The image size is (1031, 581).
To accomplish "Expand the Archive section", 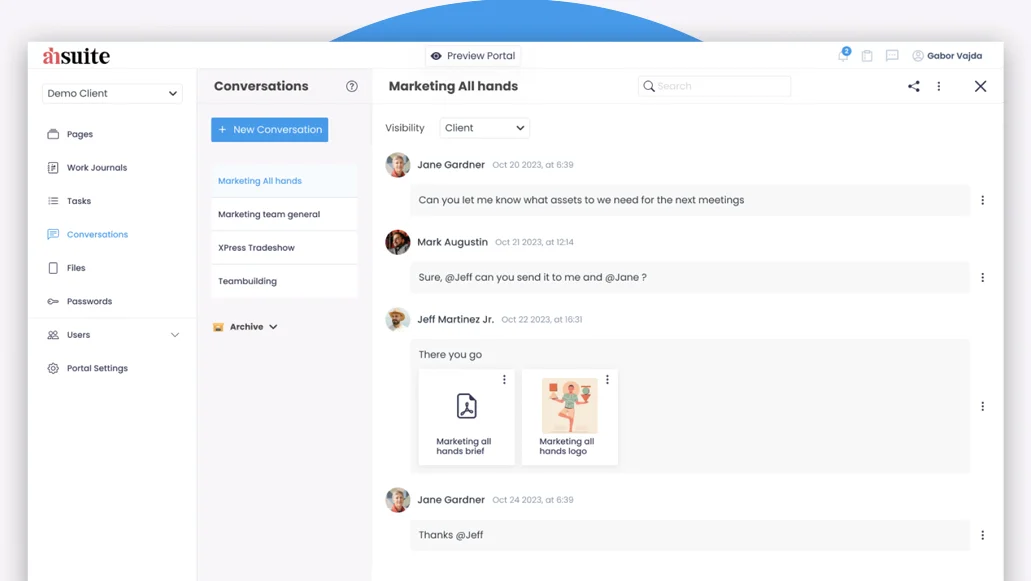I will 246,327.
